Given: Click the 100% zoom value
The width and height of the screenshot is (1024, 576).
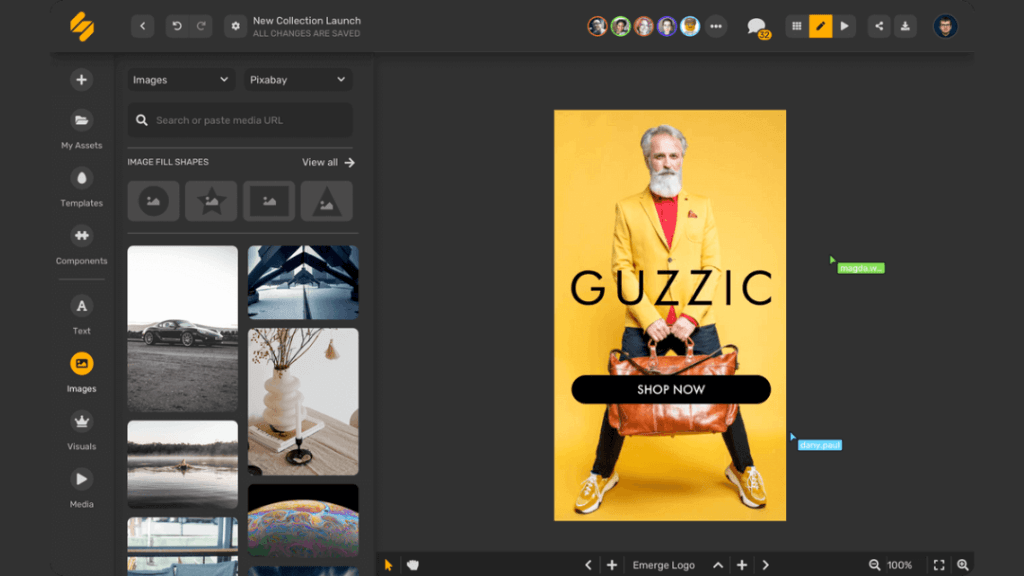Looking at the screenshot, I should [900, 565].
